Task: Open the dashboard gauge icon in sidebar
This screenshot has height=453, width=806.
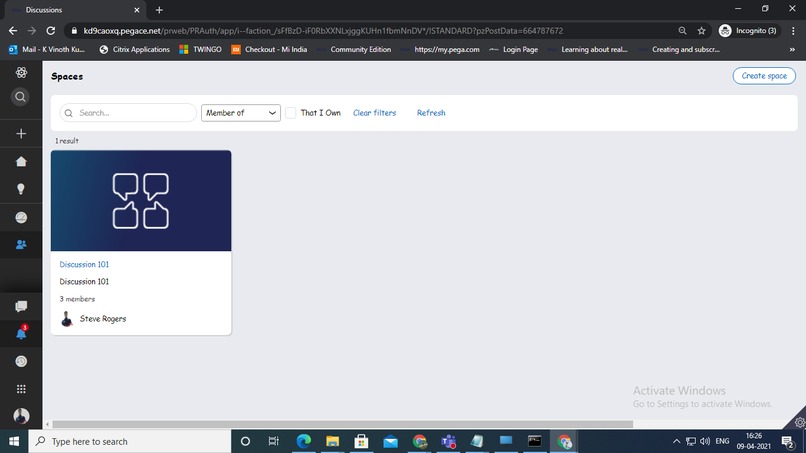Action: [x=21, y=218]
